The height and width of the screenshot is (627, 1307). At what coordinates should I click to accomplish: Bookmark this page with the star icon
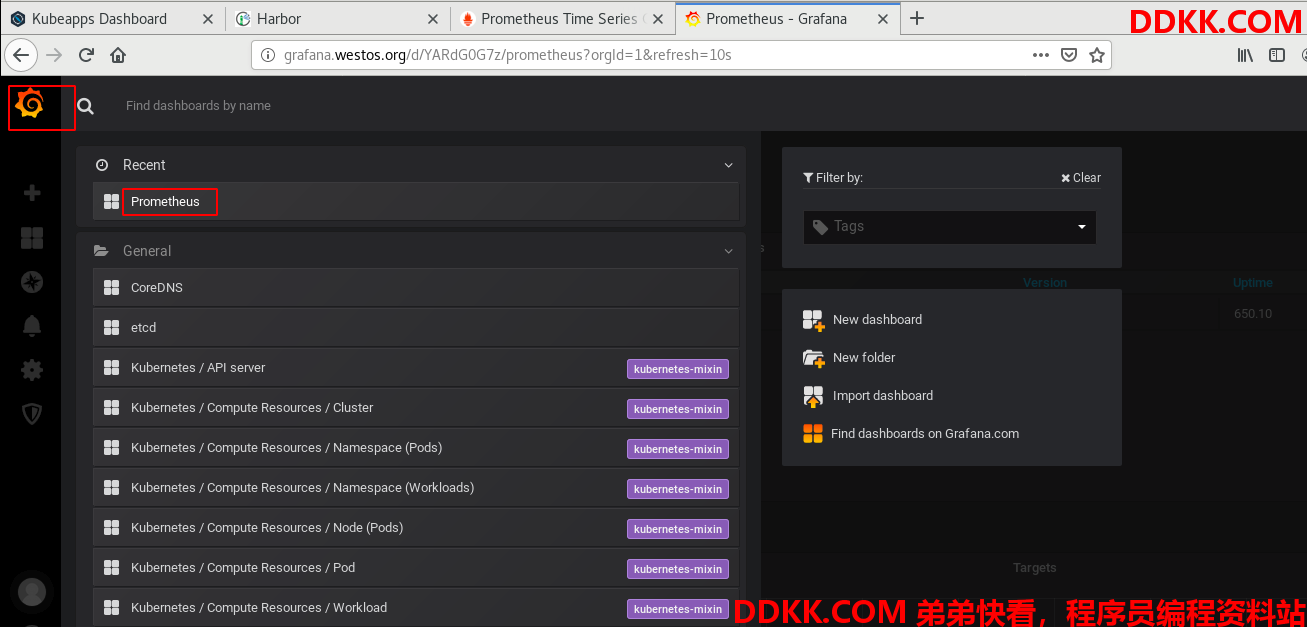(x=1097, y=55)
